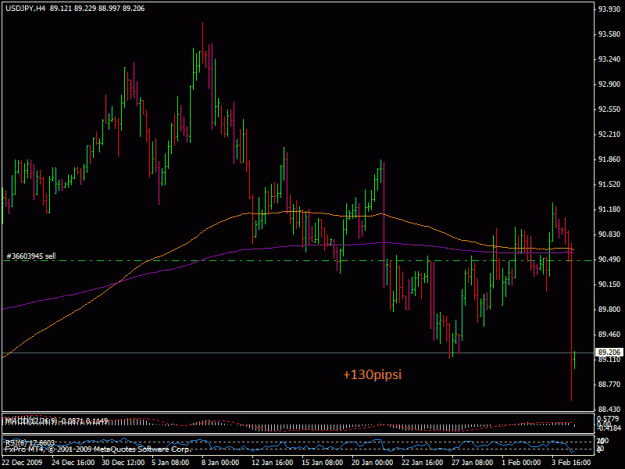Image resolution: width=625 pixels, height=469 pixels.
Task: Click the '24 Dec 16:00' time axis label
Action: click(73, 462)
